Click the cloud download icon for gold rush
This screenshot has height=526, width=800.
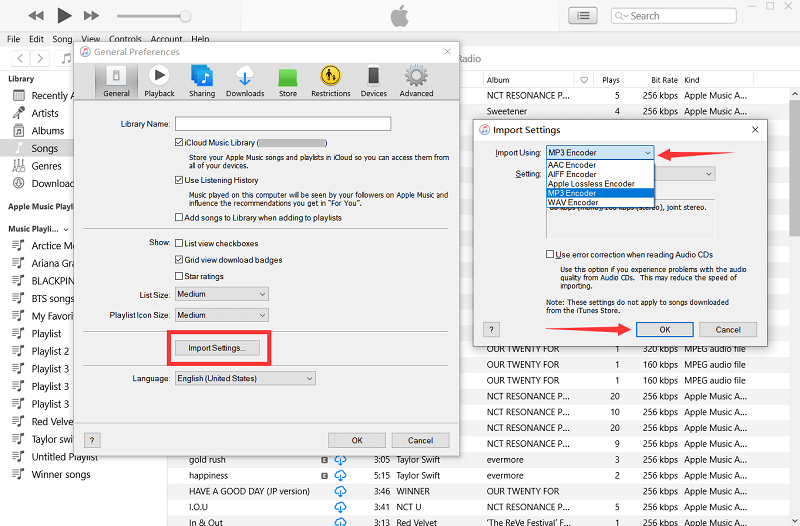tap(340, 460)
